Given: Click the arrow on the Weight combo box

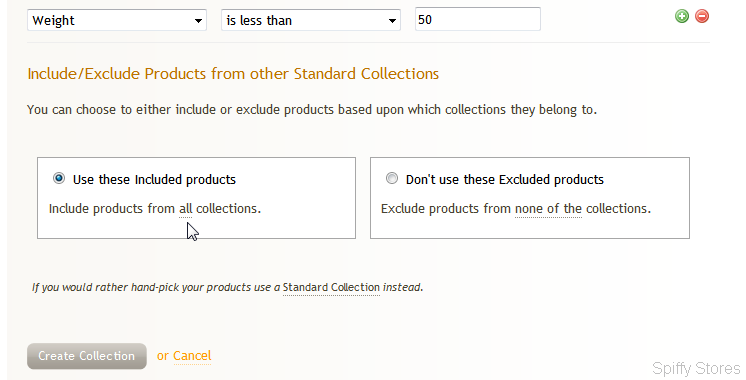Looking at the screenshot, I should 198,21.
